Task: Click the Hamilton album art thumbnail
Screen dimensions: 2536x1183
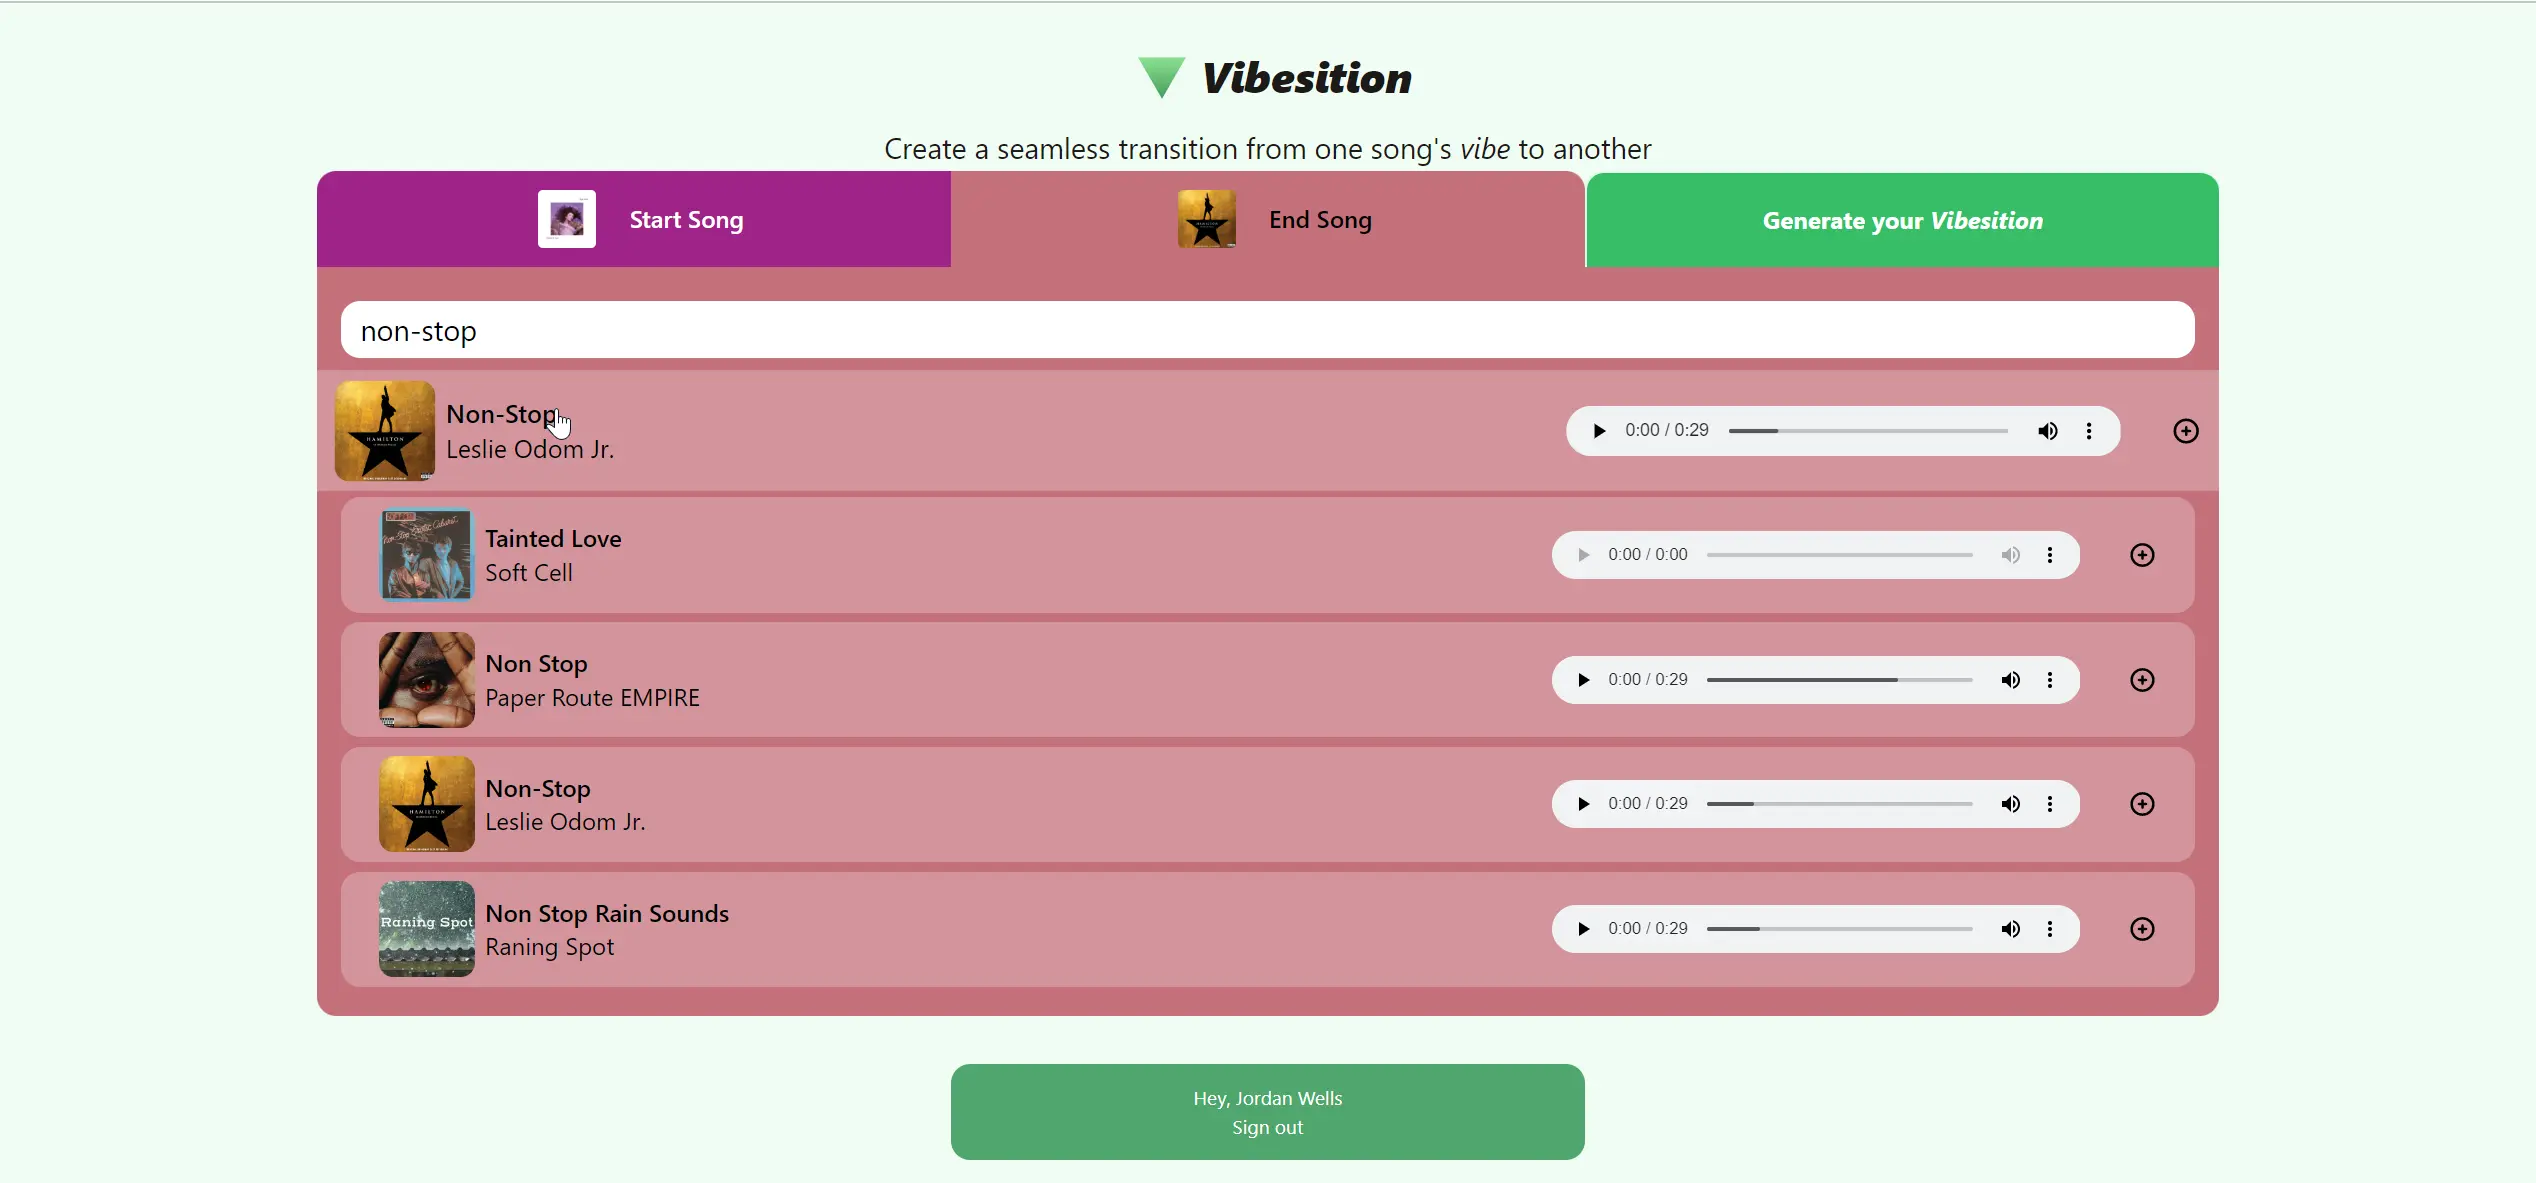Action: (383, 430)
